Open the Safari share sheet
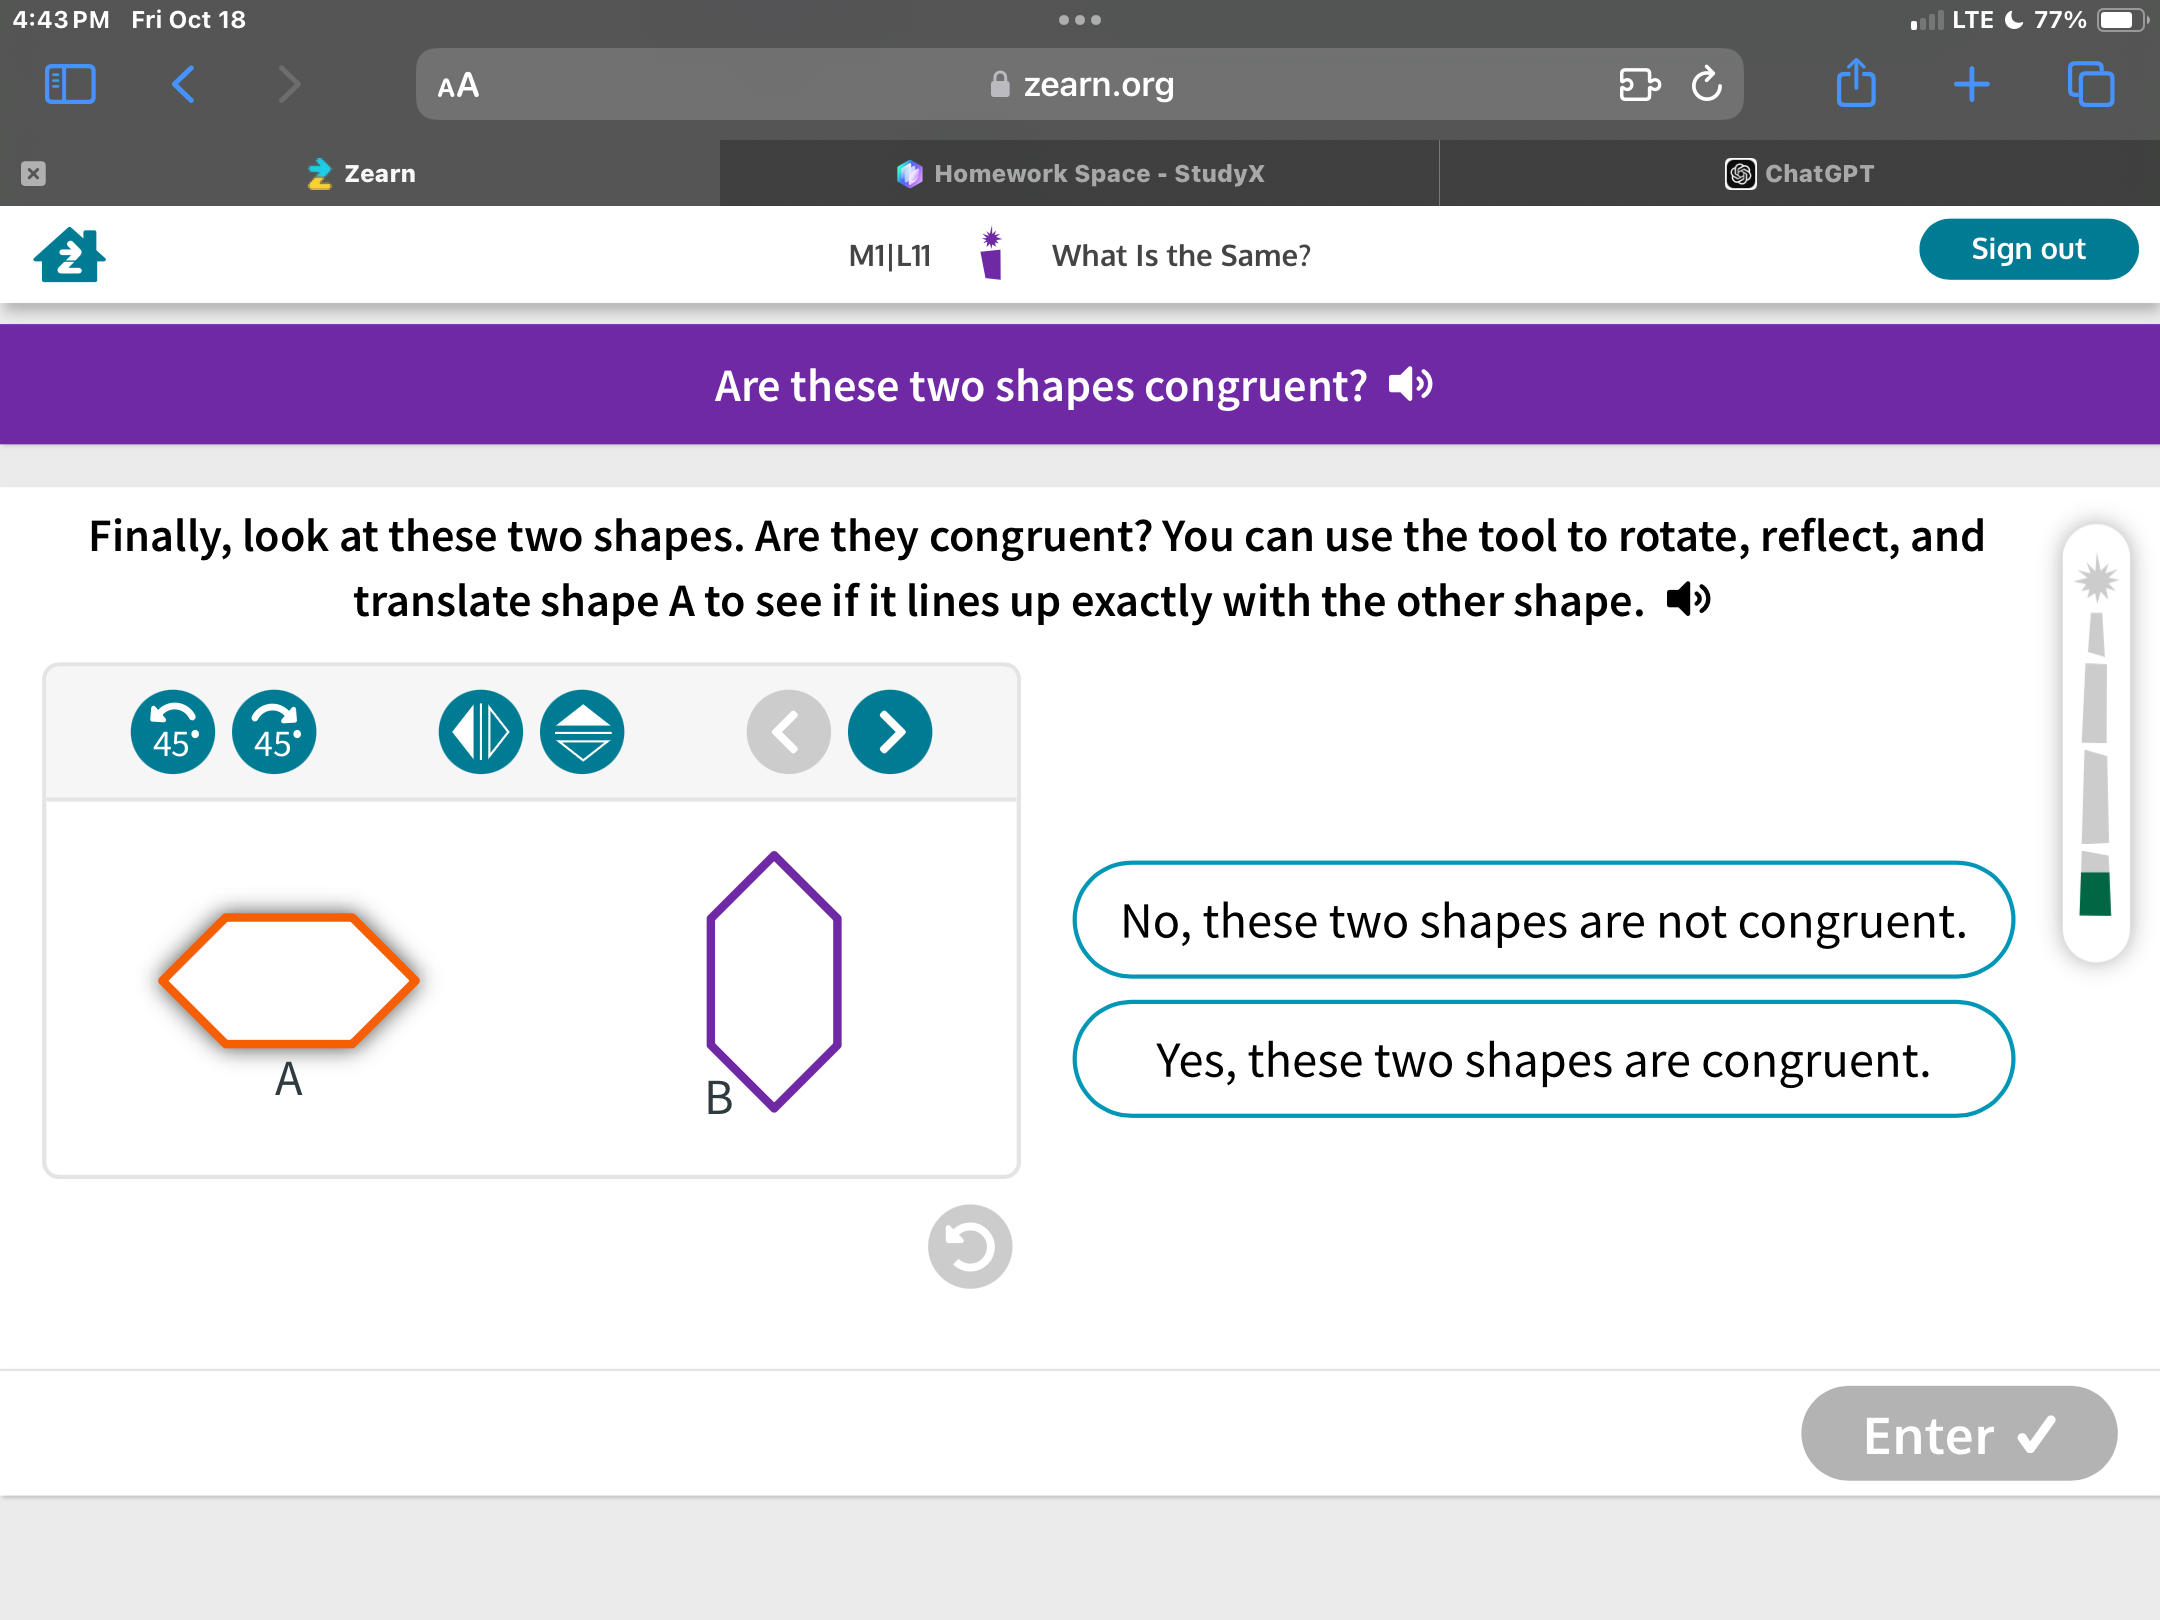 click(1856, 82)
